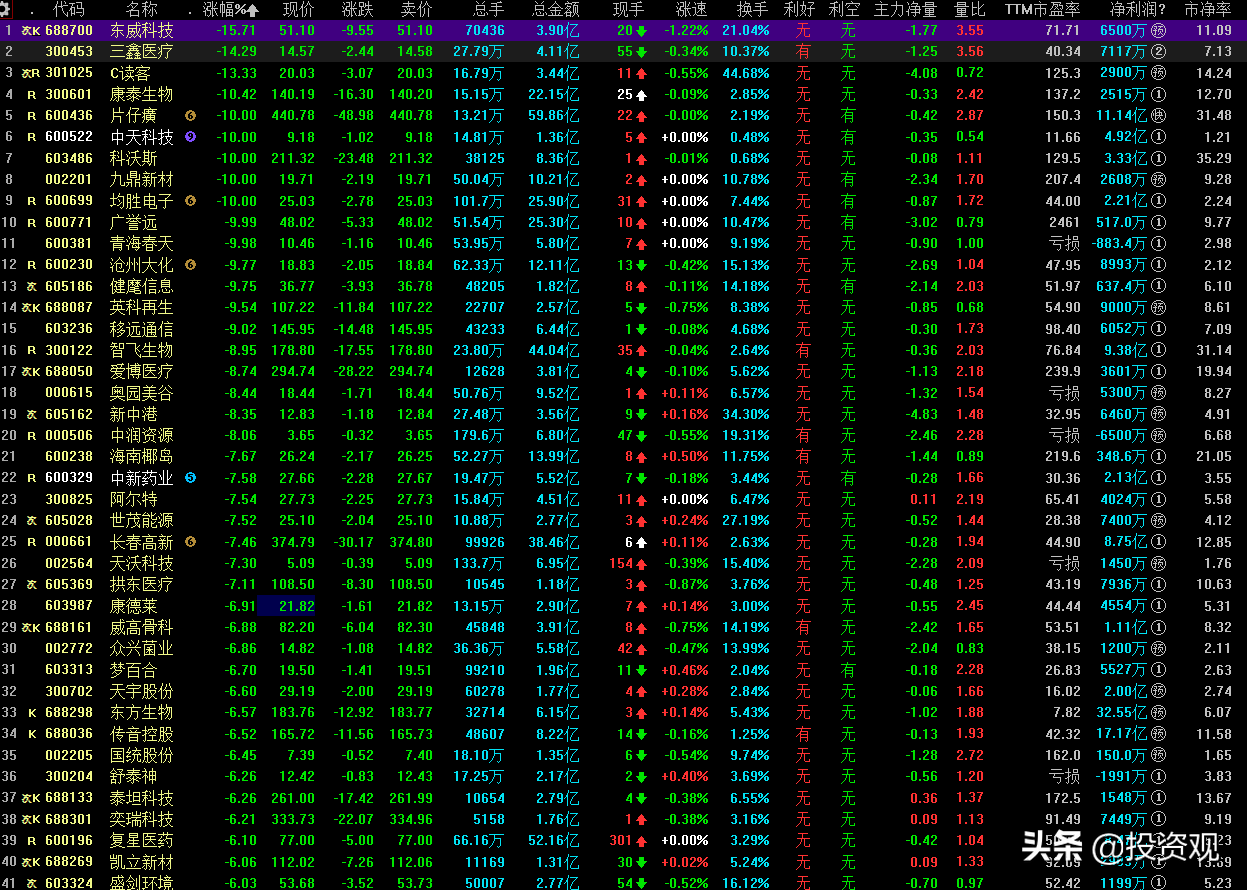Click circled 1 badge after 2515万 in 康泰生物 row

coord(1158,94)
